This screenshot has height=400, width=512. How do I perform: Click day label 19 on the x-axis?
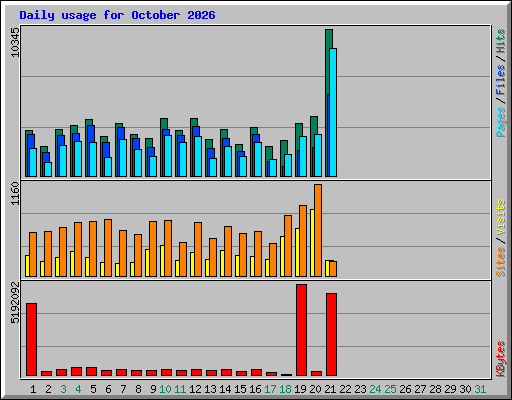(x=300, y=389)
